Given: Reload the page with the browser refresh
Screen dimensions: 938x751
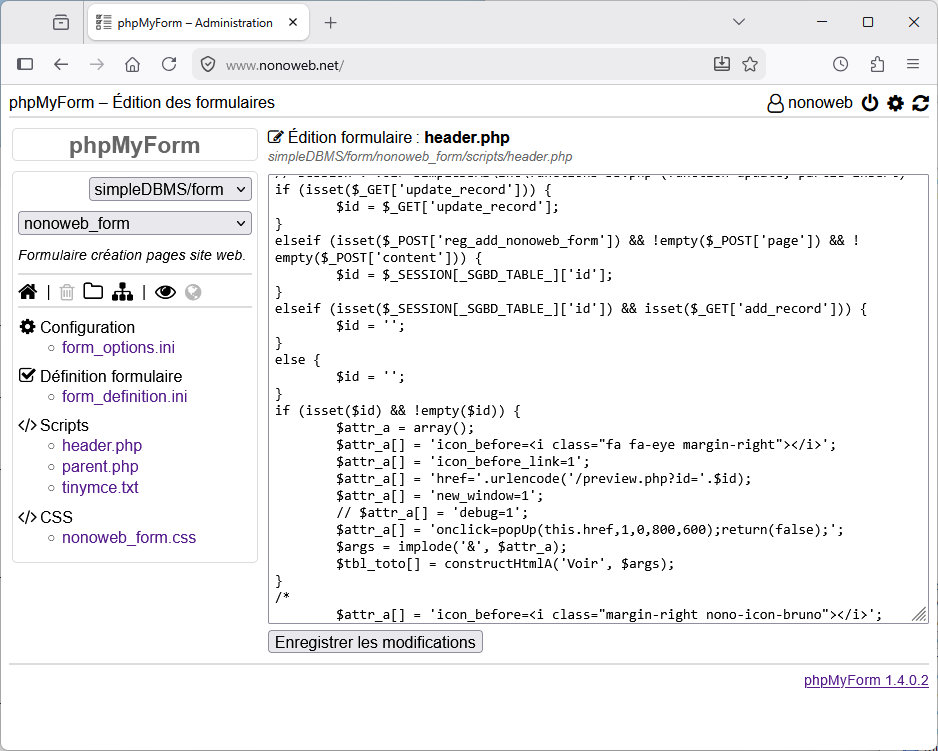Looking at the screenshot, I should pyautogui.click(x=169, y=64).
